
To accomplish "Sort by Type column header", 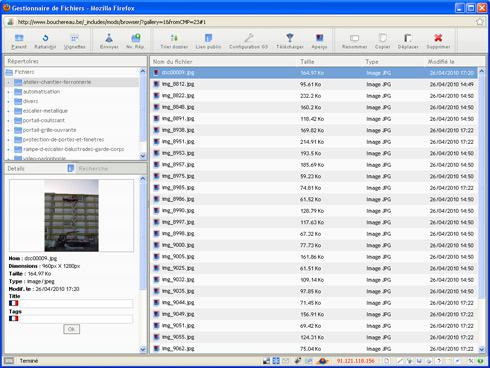I will coord(372,62).
